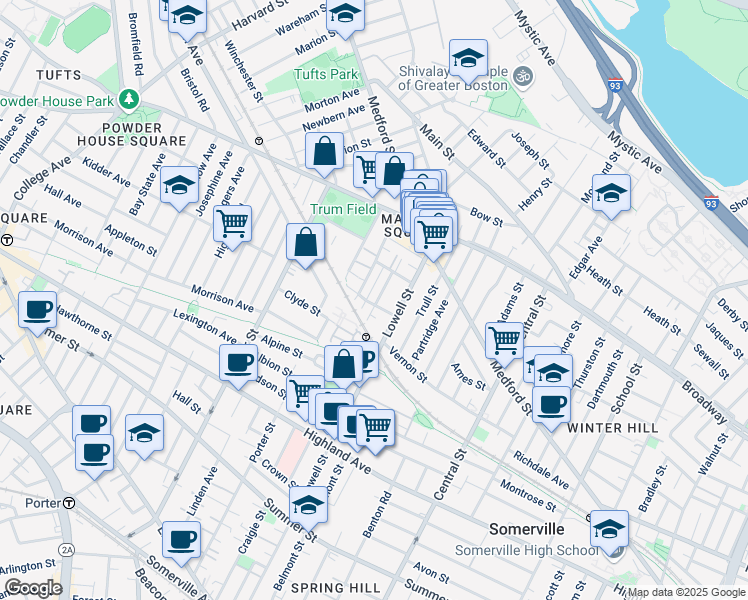Viewport: 748px width, 600px height.
Task: Open the shopping bag marker beside Medford St cart
Action: [x=394, y=173]
